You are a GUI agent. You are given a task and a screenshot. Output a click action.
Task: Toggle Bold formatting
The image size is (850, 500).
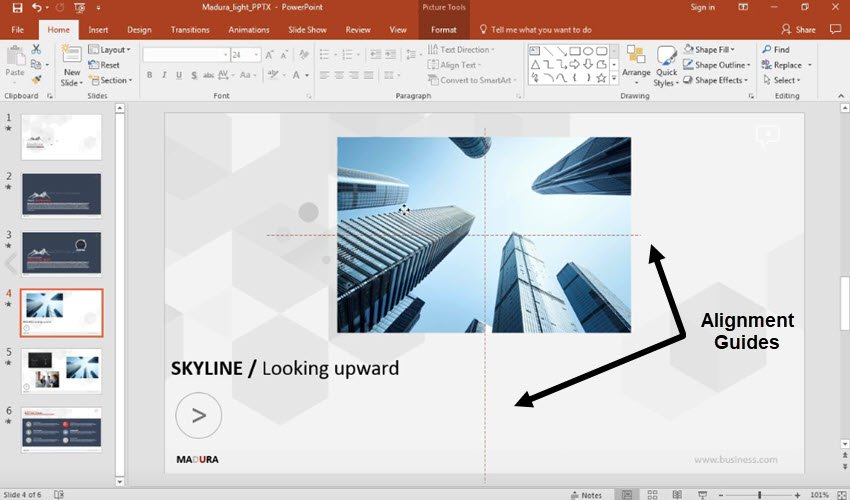[149, 75]
